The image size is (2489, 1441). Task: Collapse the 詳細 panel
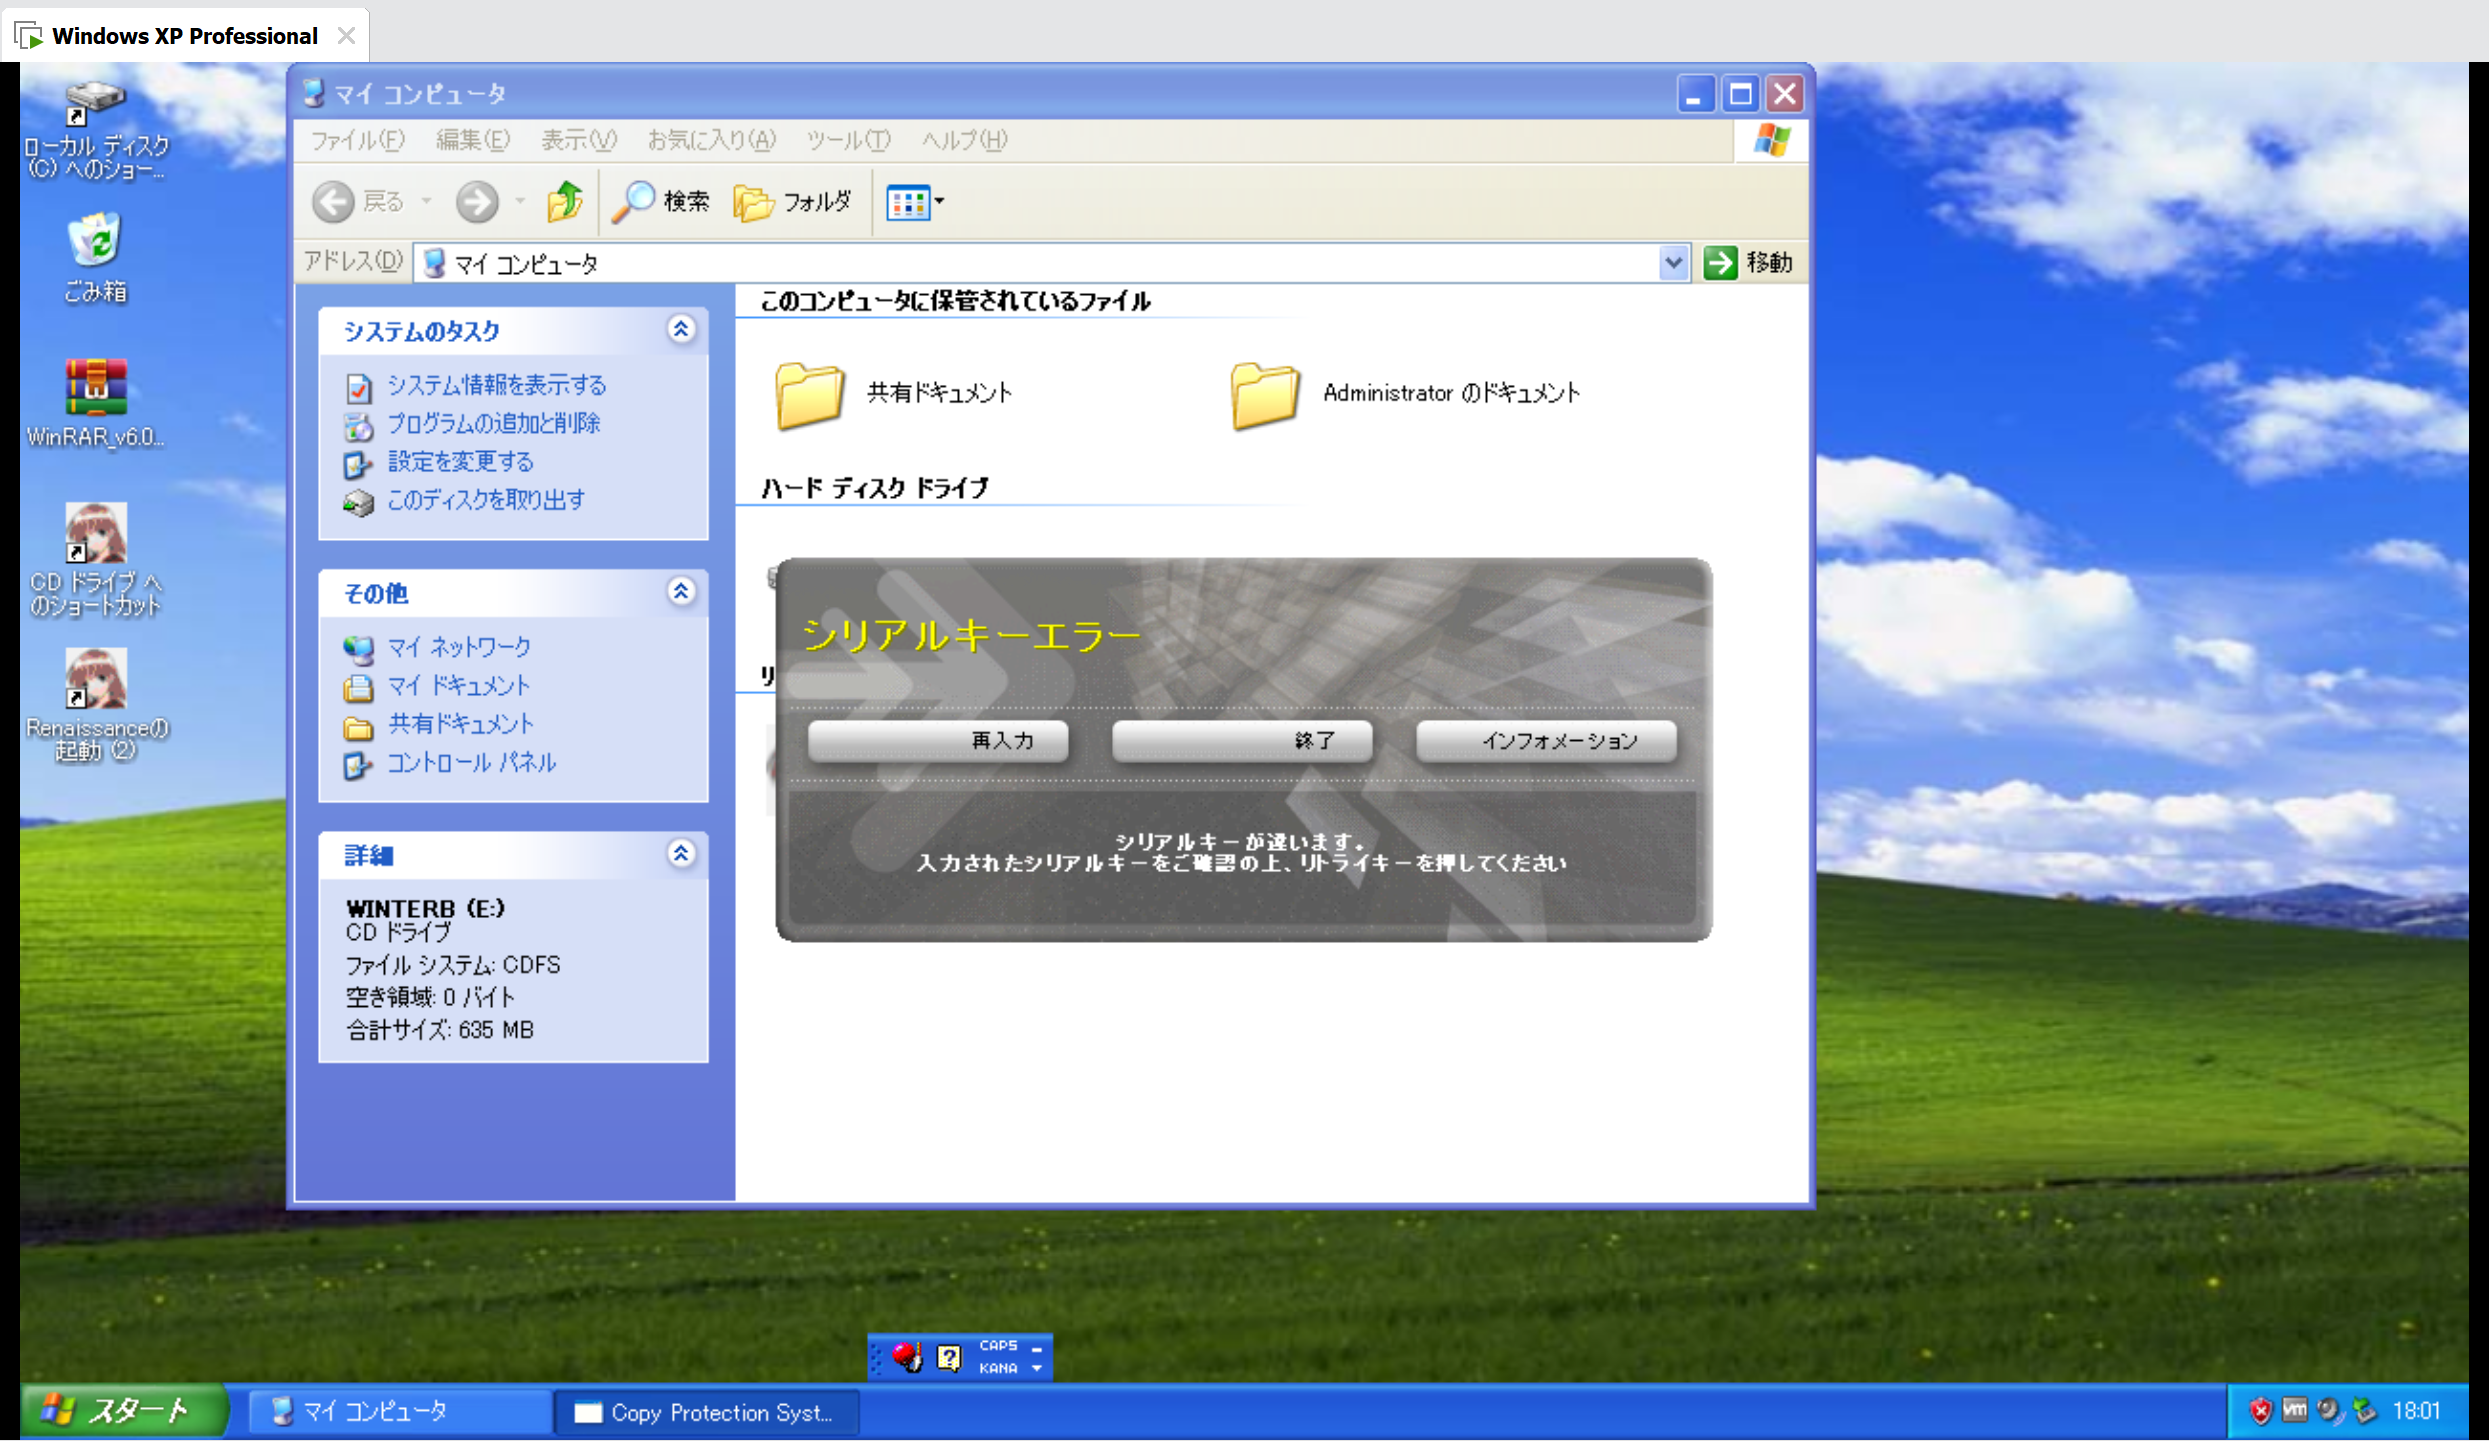[x=681, y=853]
